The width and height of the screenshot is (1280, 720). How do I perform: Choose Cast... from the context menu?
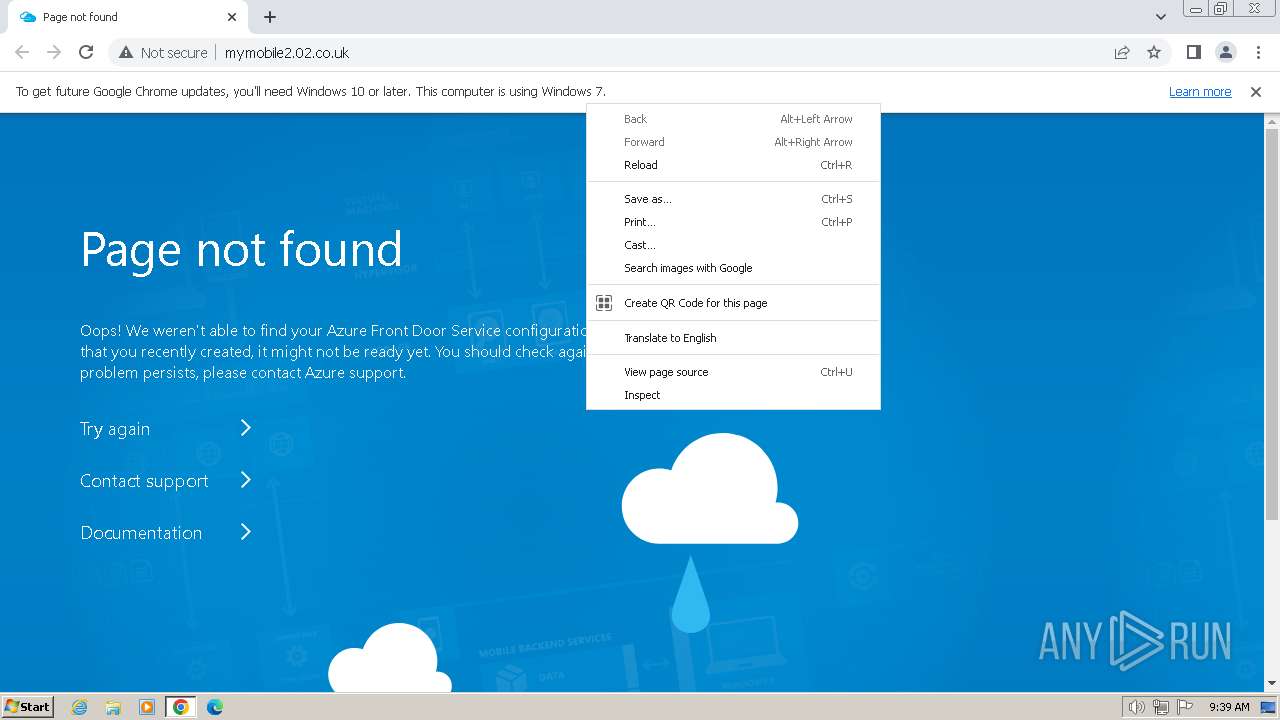coord(733,245)
